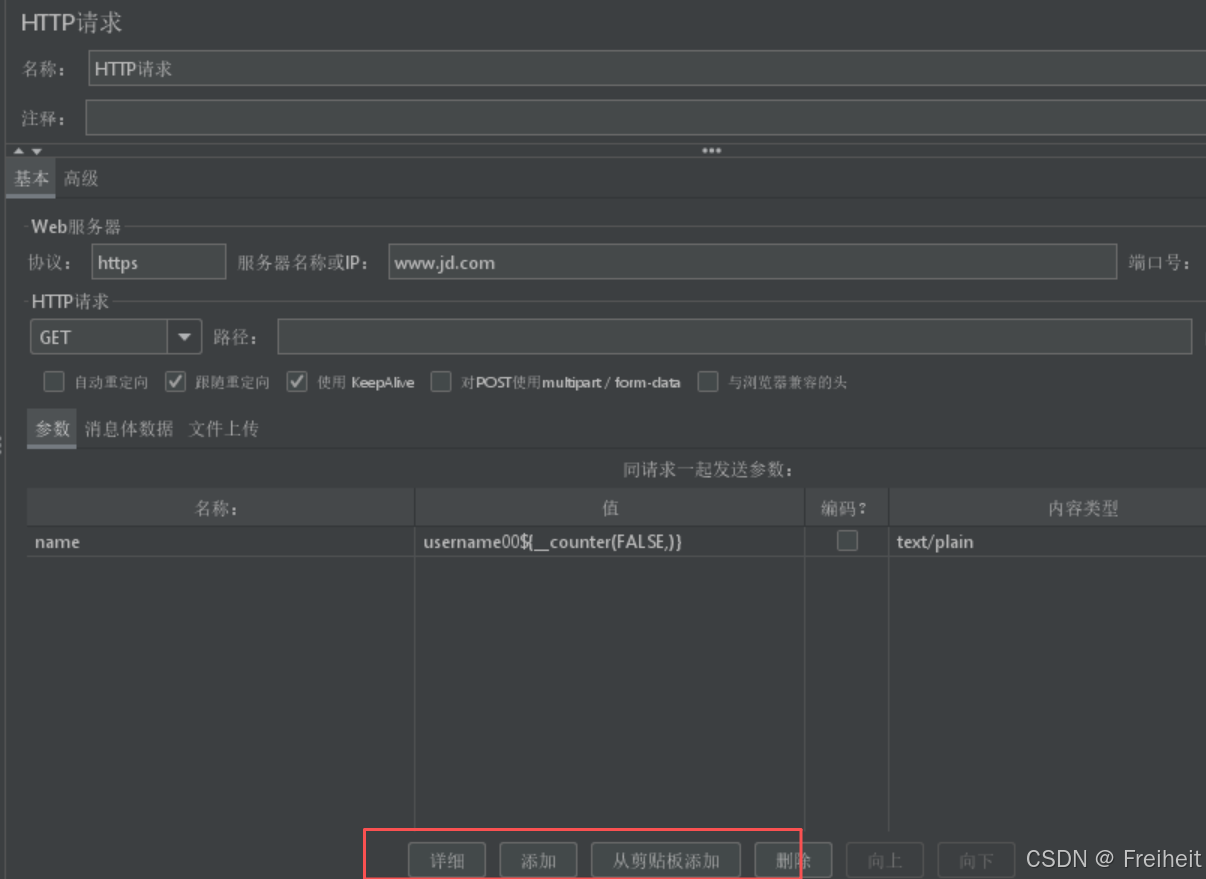This screenshot has height=879, width=1206.
Task: Uncheck 使用 KeepAlive checkbox
Action: point(297,382)
